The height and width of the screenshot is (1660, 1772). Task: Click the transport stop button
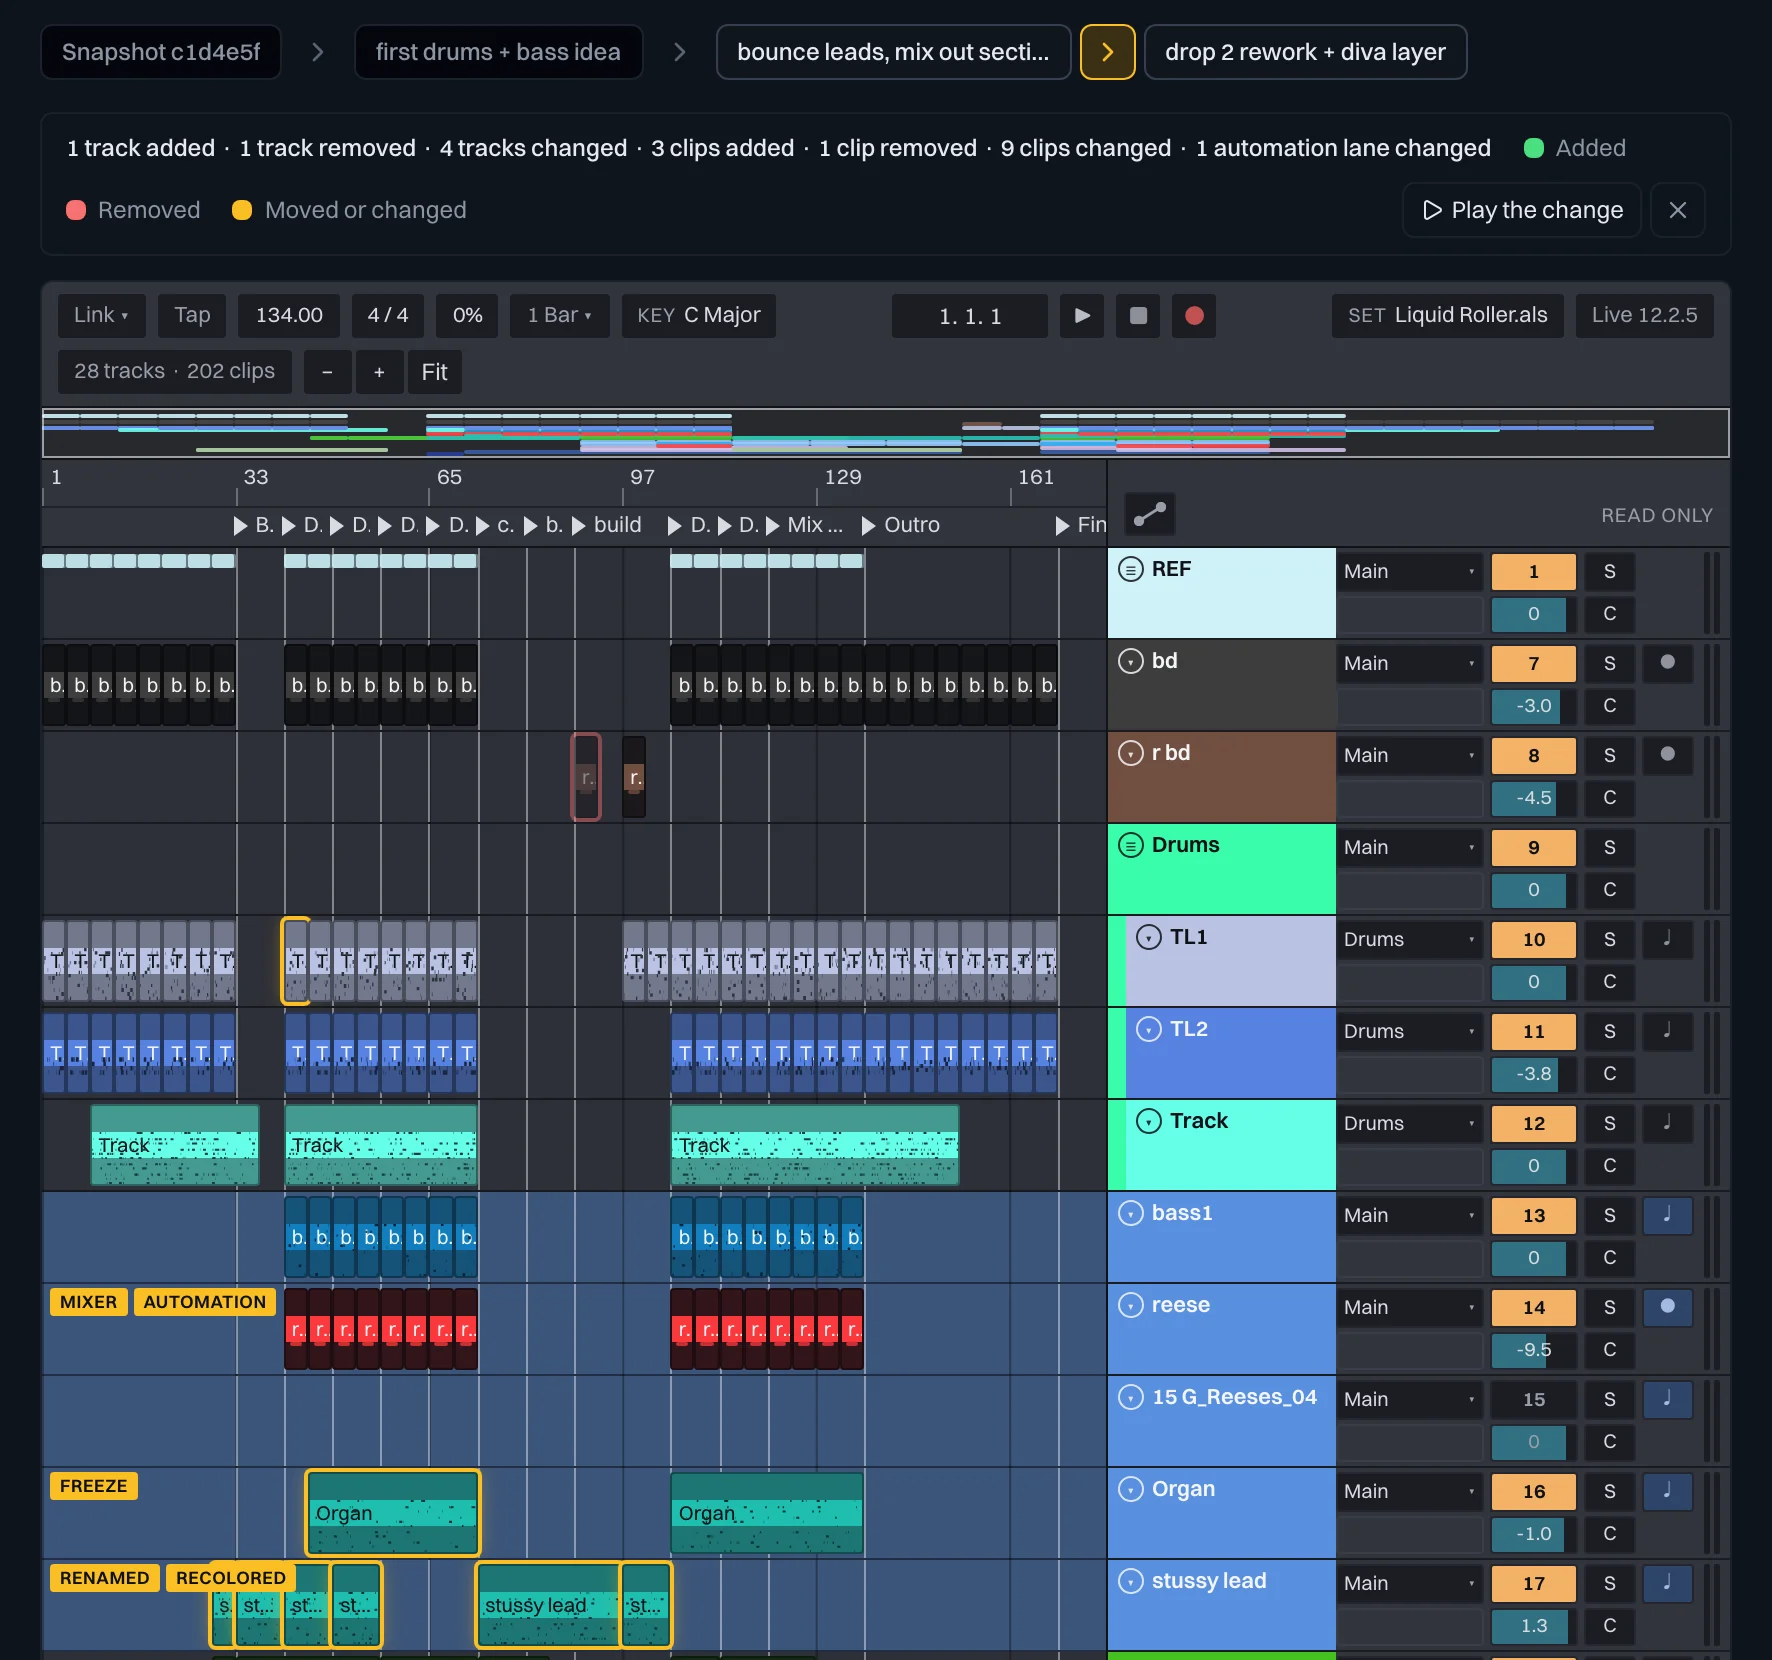click(x=1138, y=316)
